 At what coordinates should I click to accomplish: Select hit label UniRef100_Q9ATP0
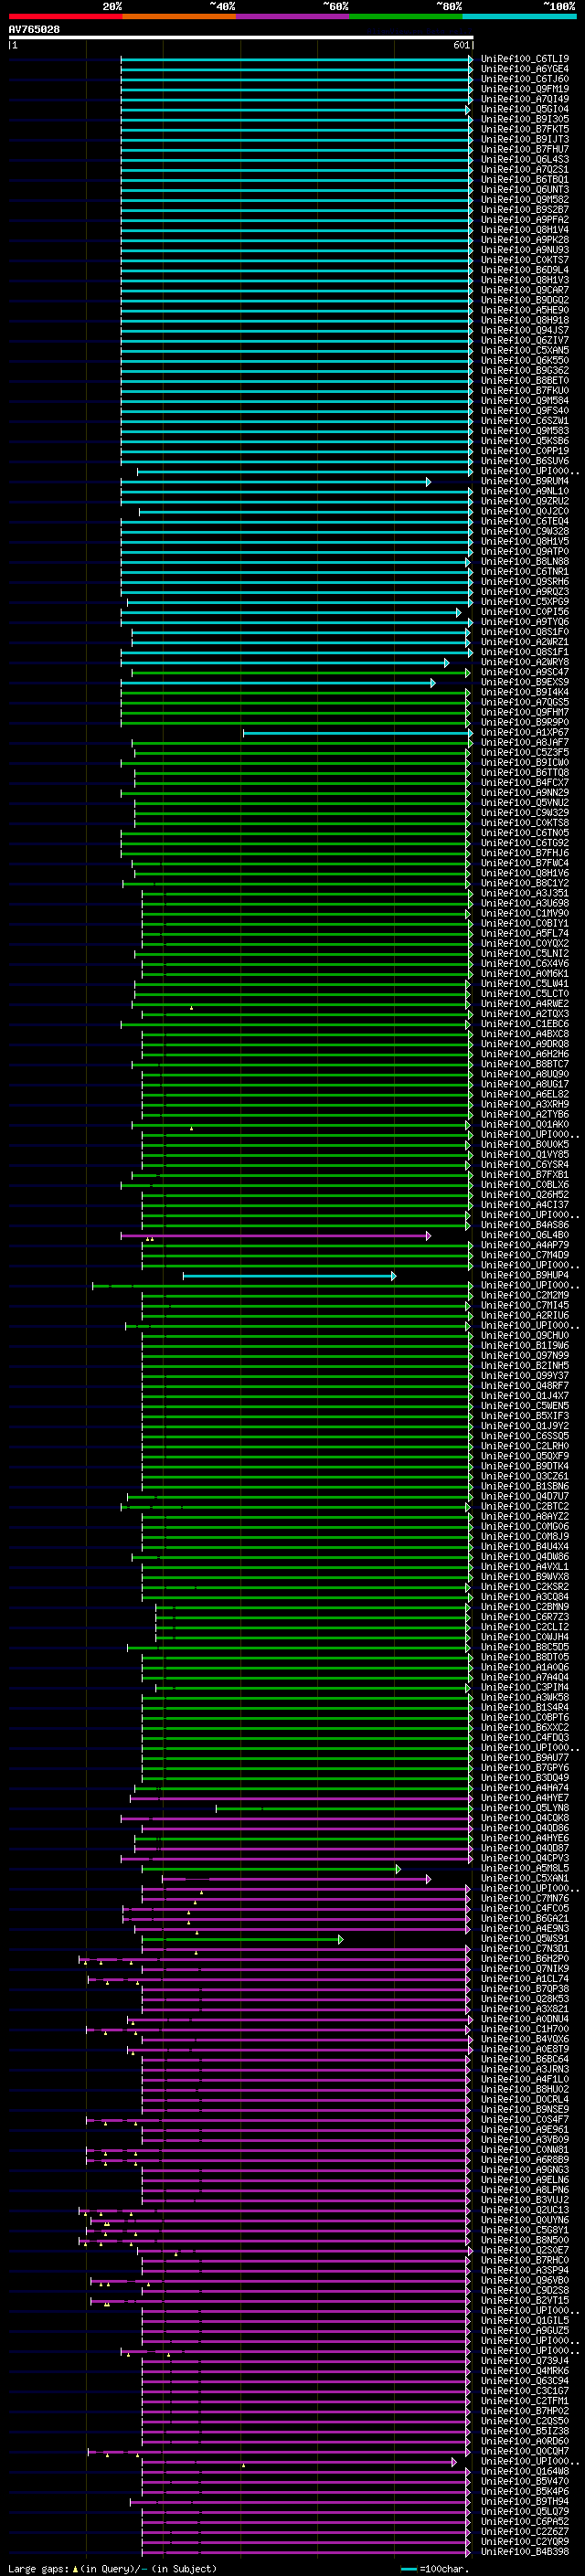(524, 552)
